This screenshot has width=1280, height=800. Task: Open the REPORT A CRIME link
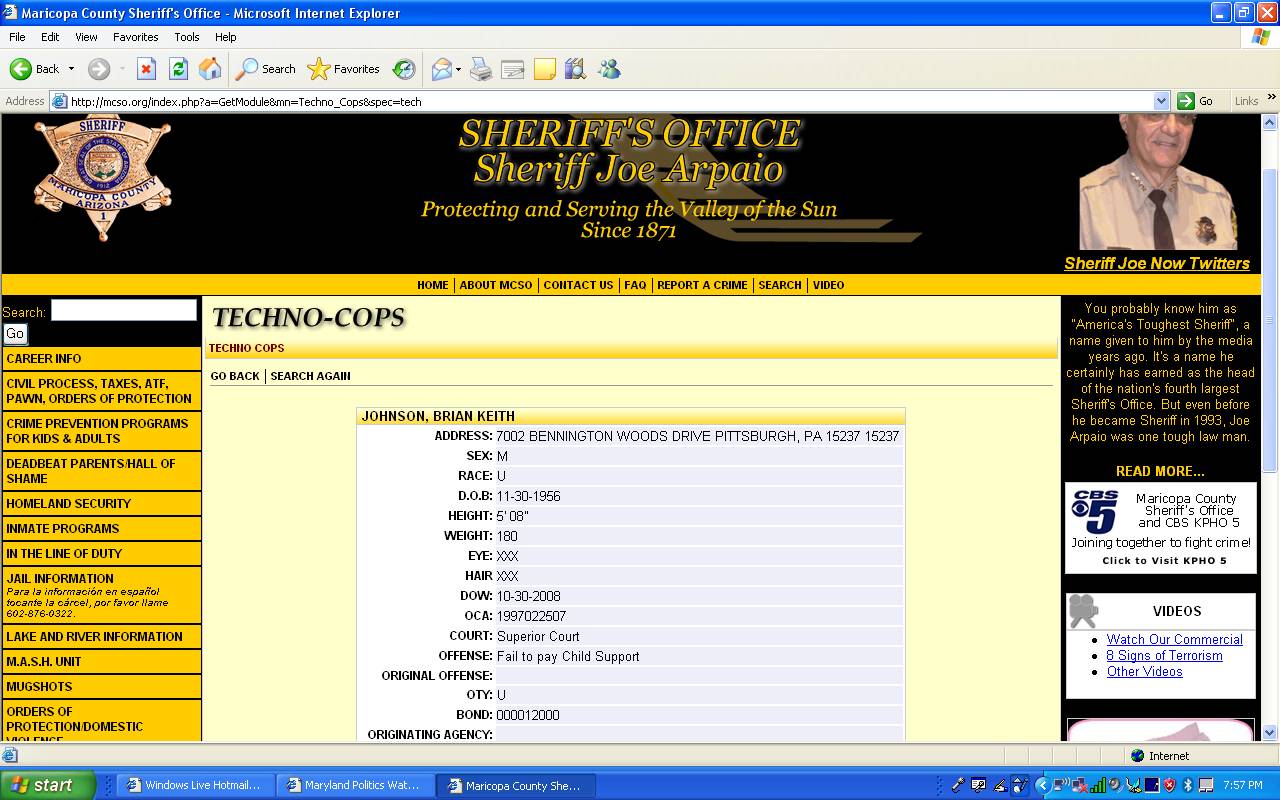coord(702,285)
